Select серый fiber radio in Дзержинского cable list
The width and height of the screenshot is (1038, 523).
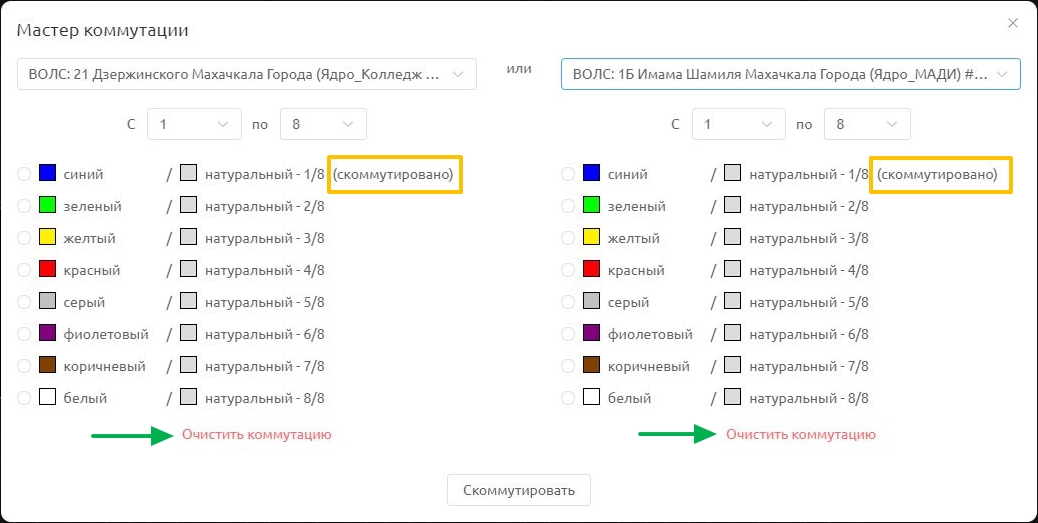24,302
